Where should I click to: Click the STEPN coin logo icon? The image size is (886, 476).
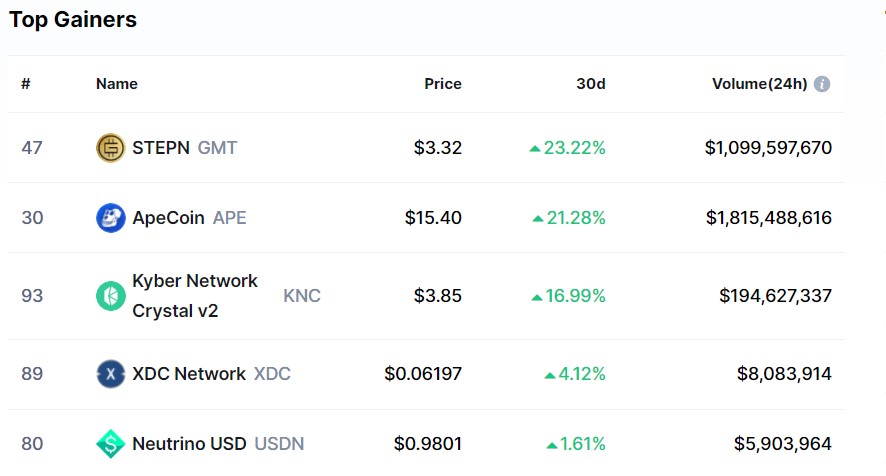[x=111, y=148]
